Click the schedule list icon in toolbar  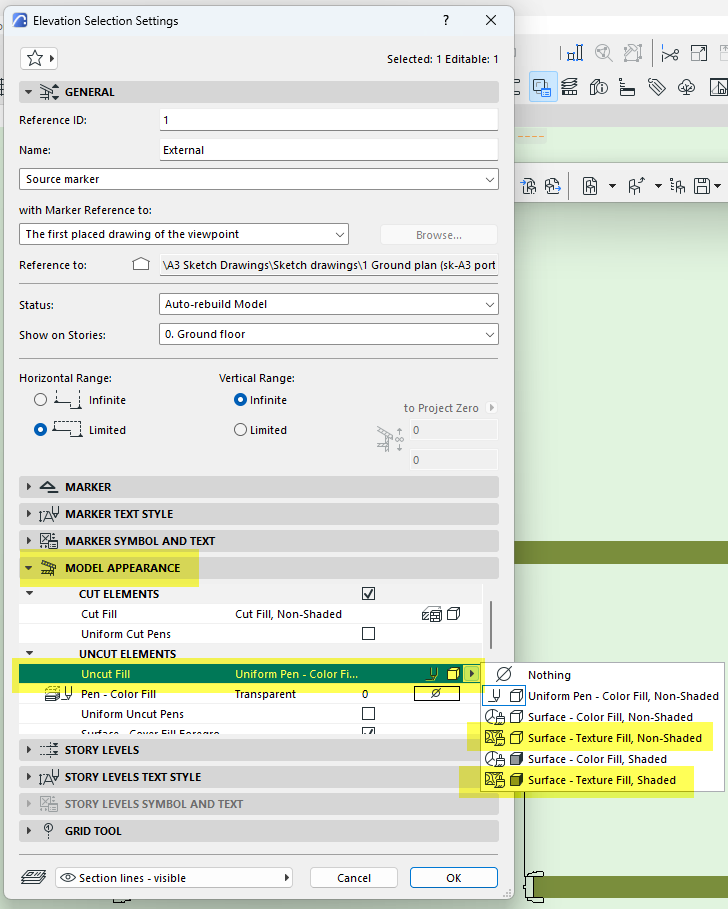628,87
